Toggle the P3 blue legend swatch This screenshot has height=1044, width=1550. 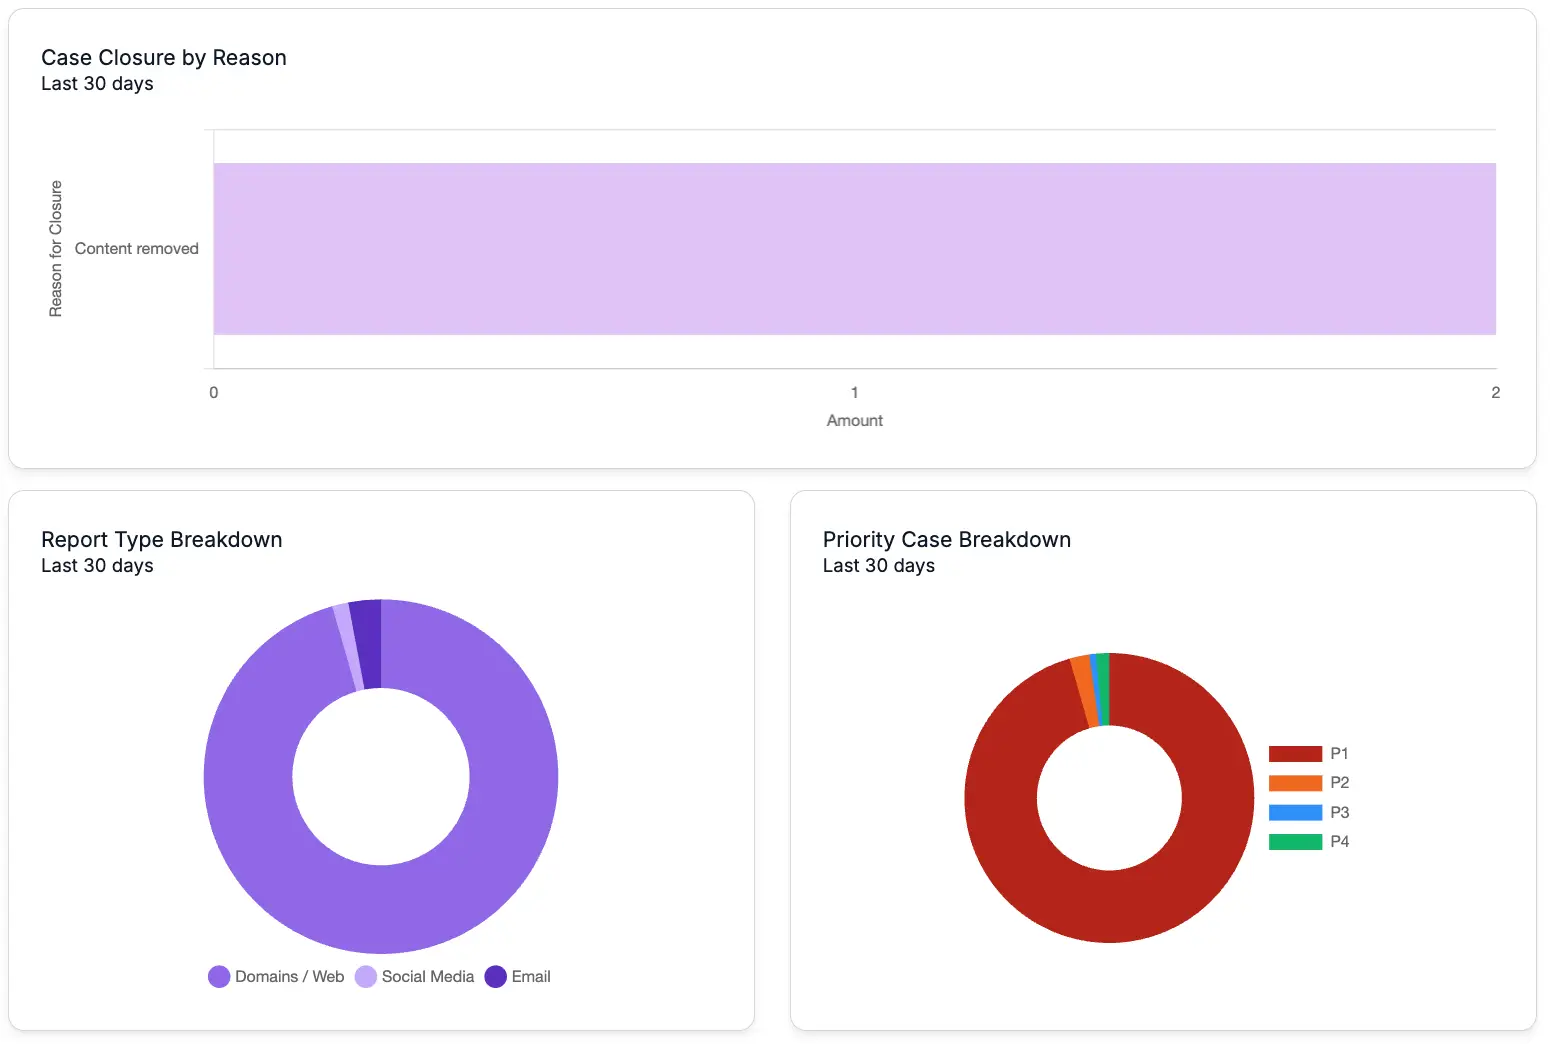click(1295, 813)
